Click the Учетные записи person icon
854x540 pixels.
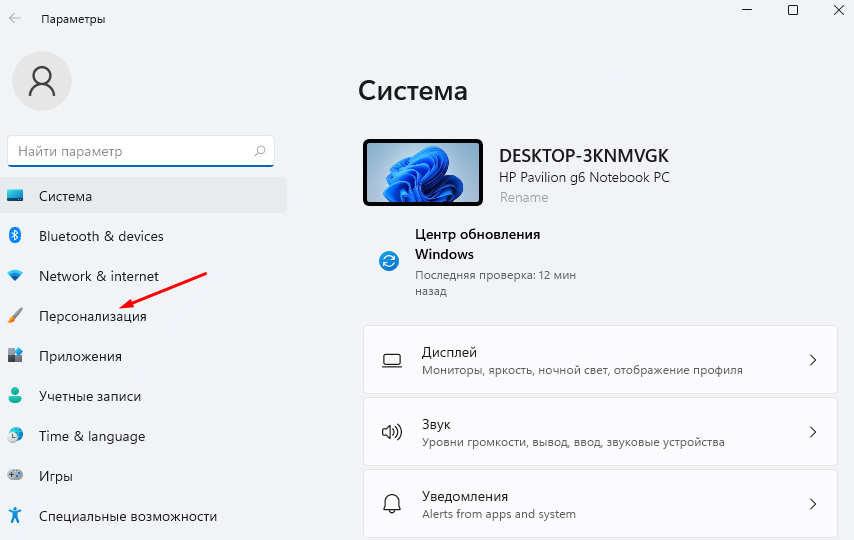(15, 395)
